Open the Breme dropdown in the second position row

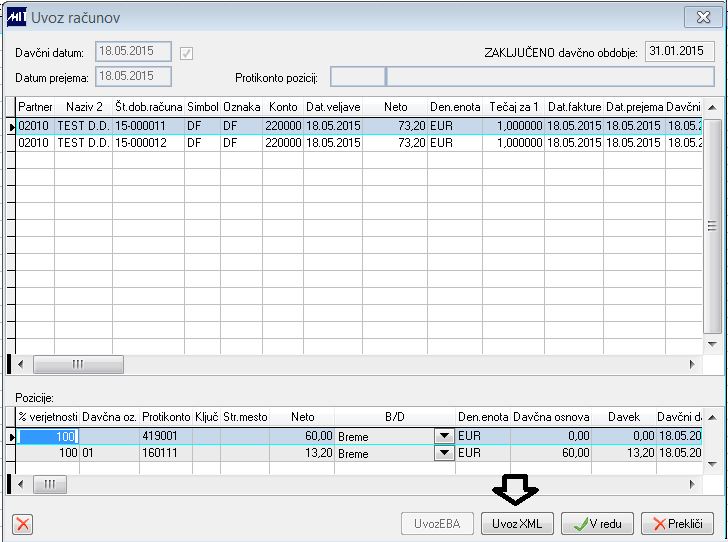pyautogui.click(x=444, y=453)
